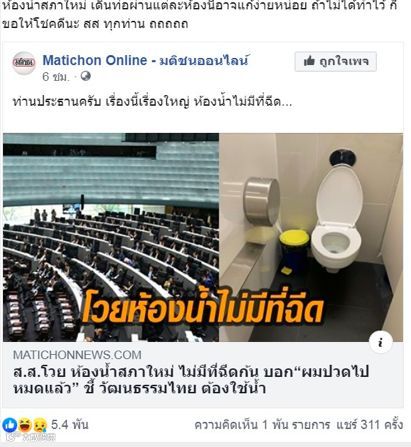Open the แชร์ 311 ครั้ง shares list

point(369,425)
